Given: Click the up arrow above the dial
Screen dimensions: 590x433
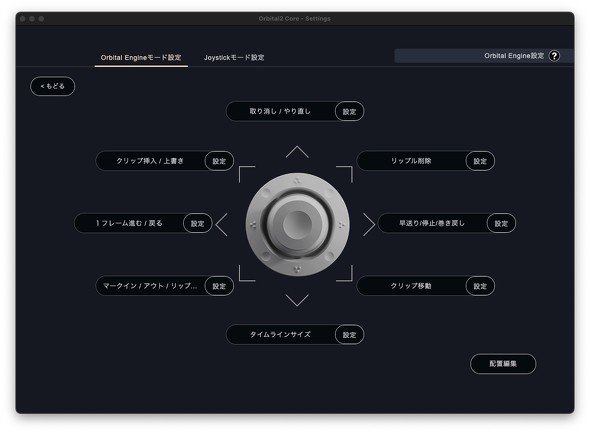Looking at the screenshot, I should click(x=297, y=152).
